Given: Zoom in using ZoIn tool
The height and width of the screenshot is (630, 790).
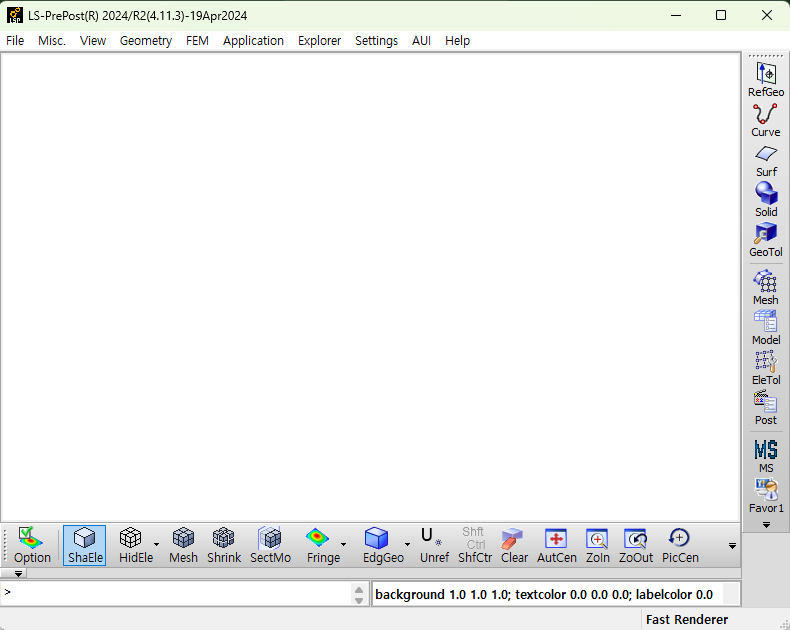Looking at the screenshot, I should coord(598,545).
